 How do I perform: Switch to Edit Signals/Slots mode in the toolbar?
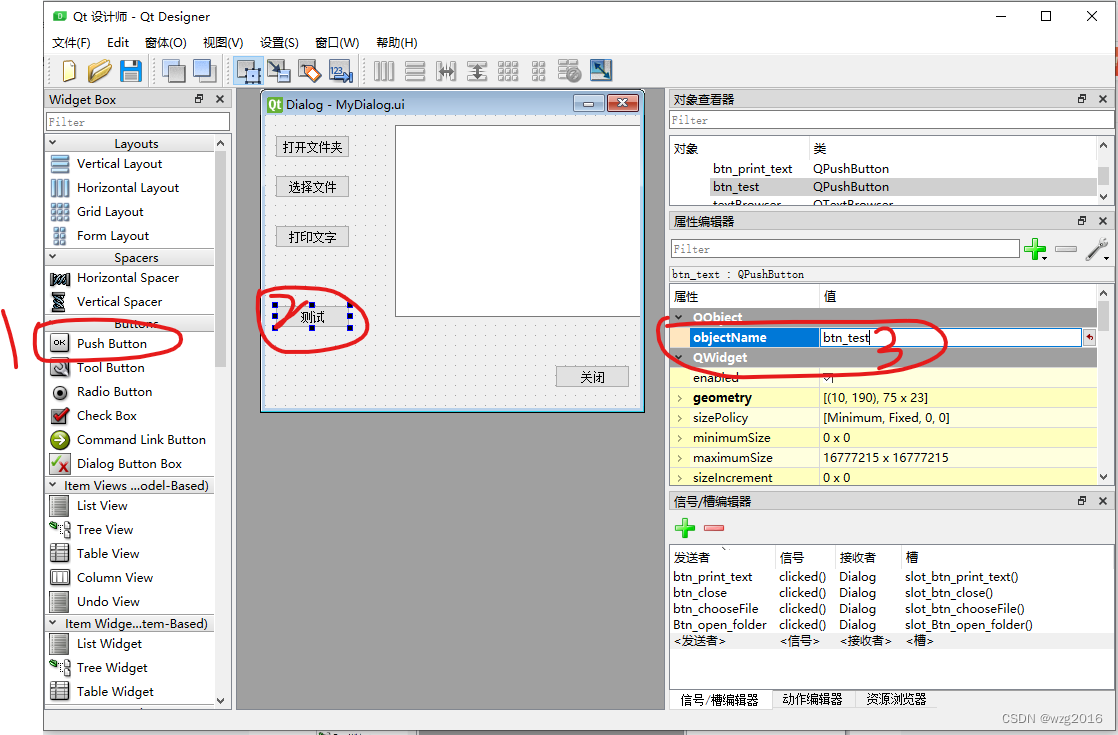(x=281, y=70)
